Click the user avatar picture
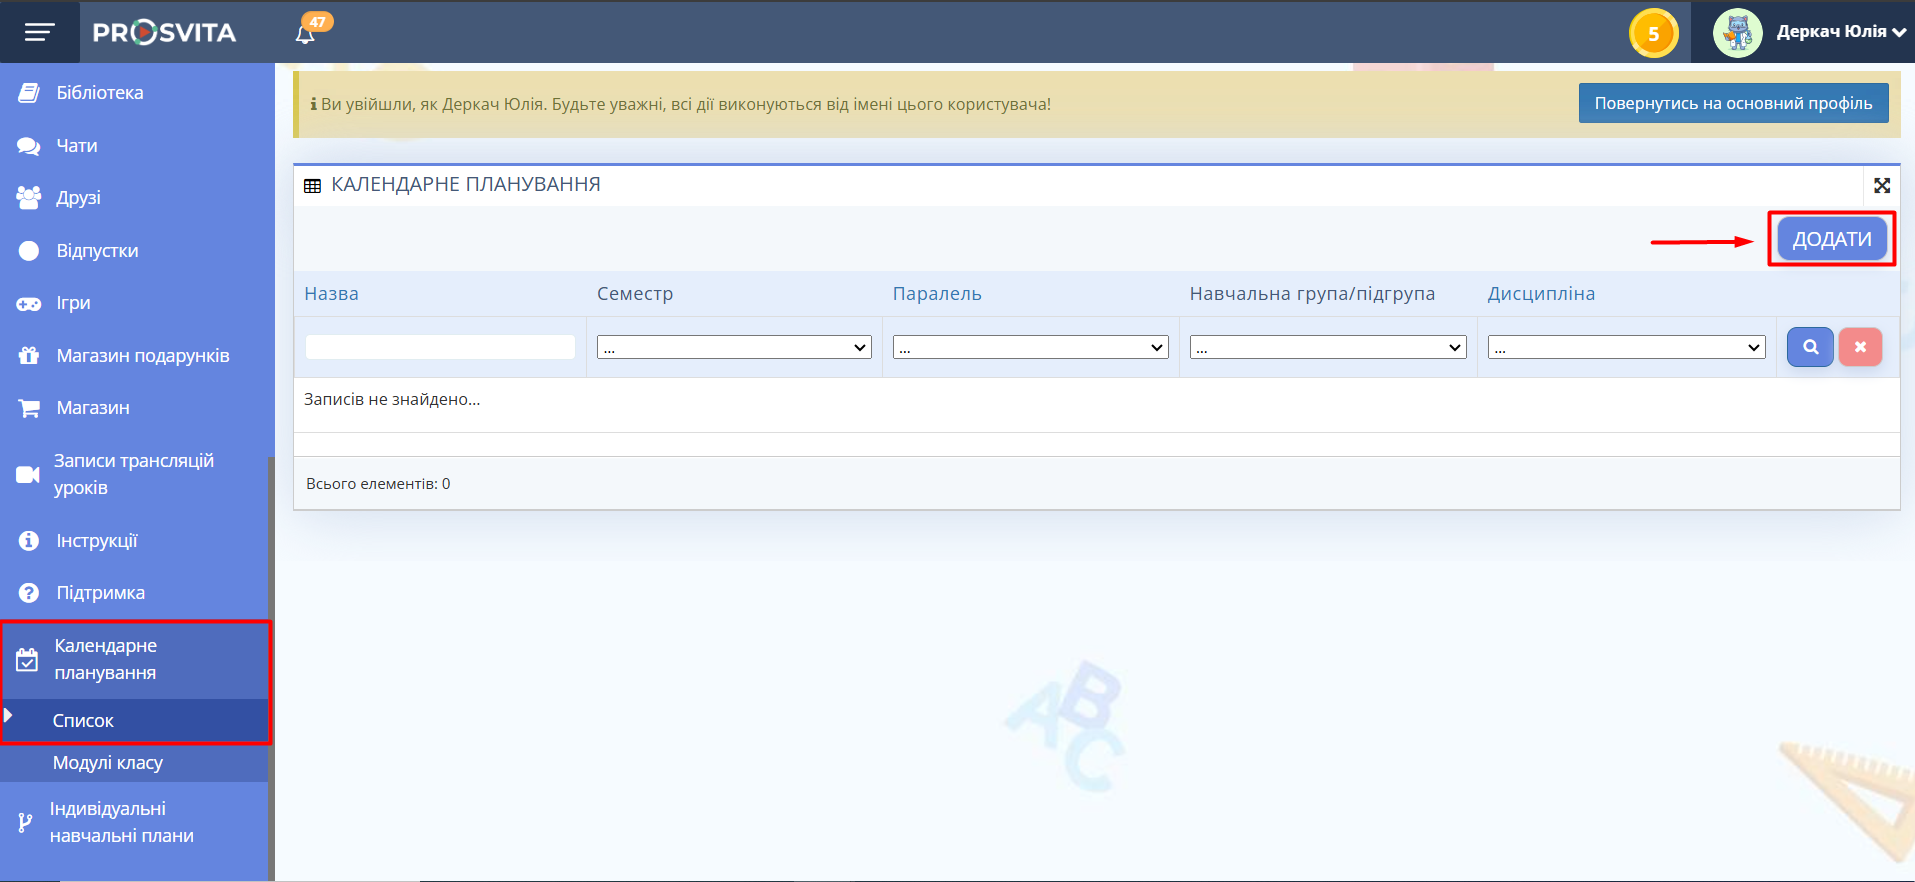The width and height of the screenshot is (1915, 882). (1737, 33)
